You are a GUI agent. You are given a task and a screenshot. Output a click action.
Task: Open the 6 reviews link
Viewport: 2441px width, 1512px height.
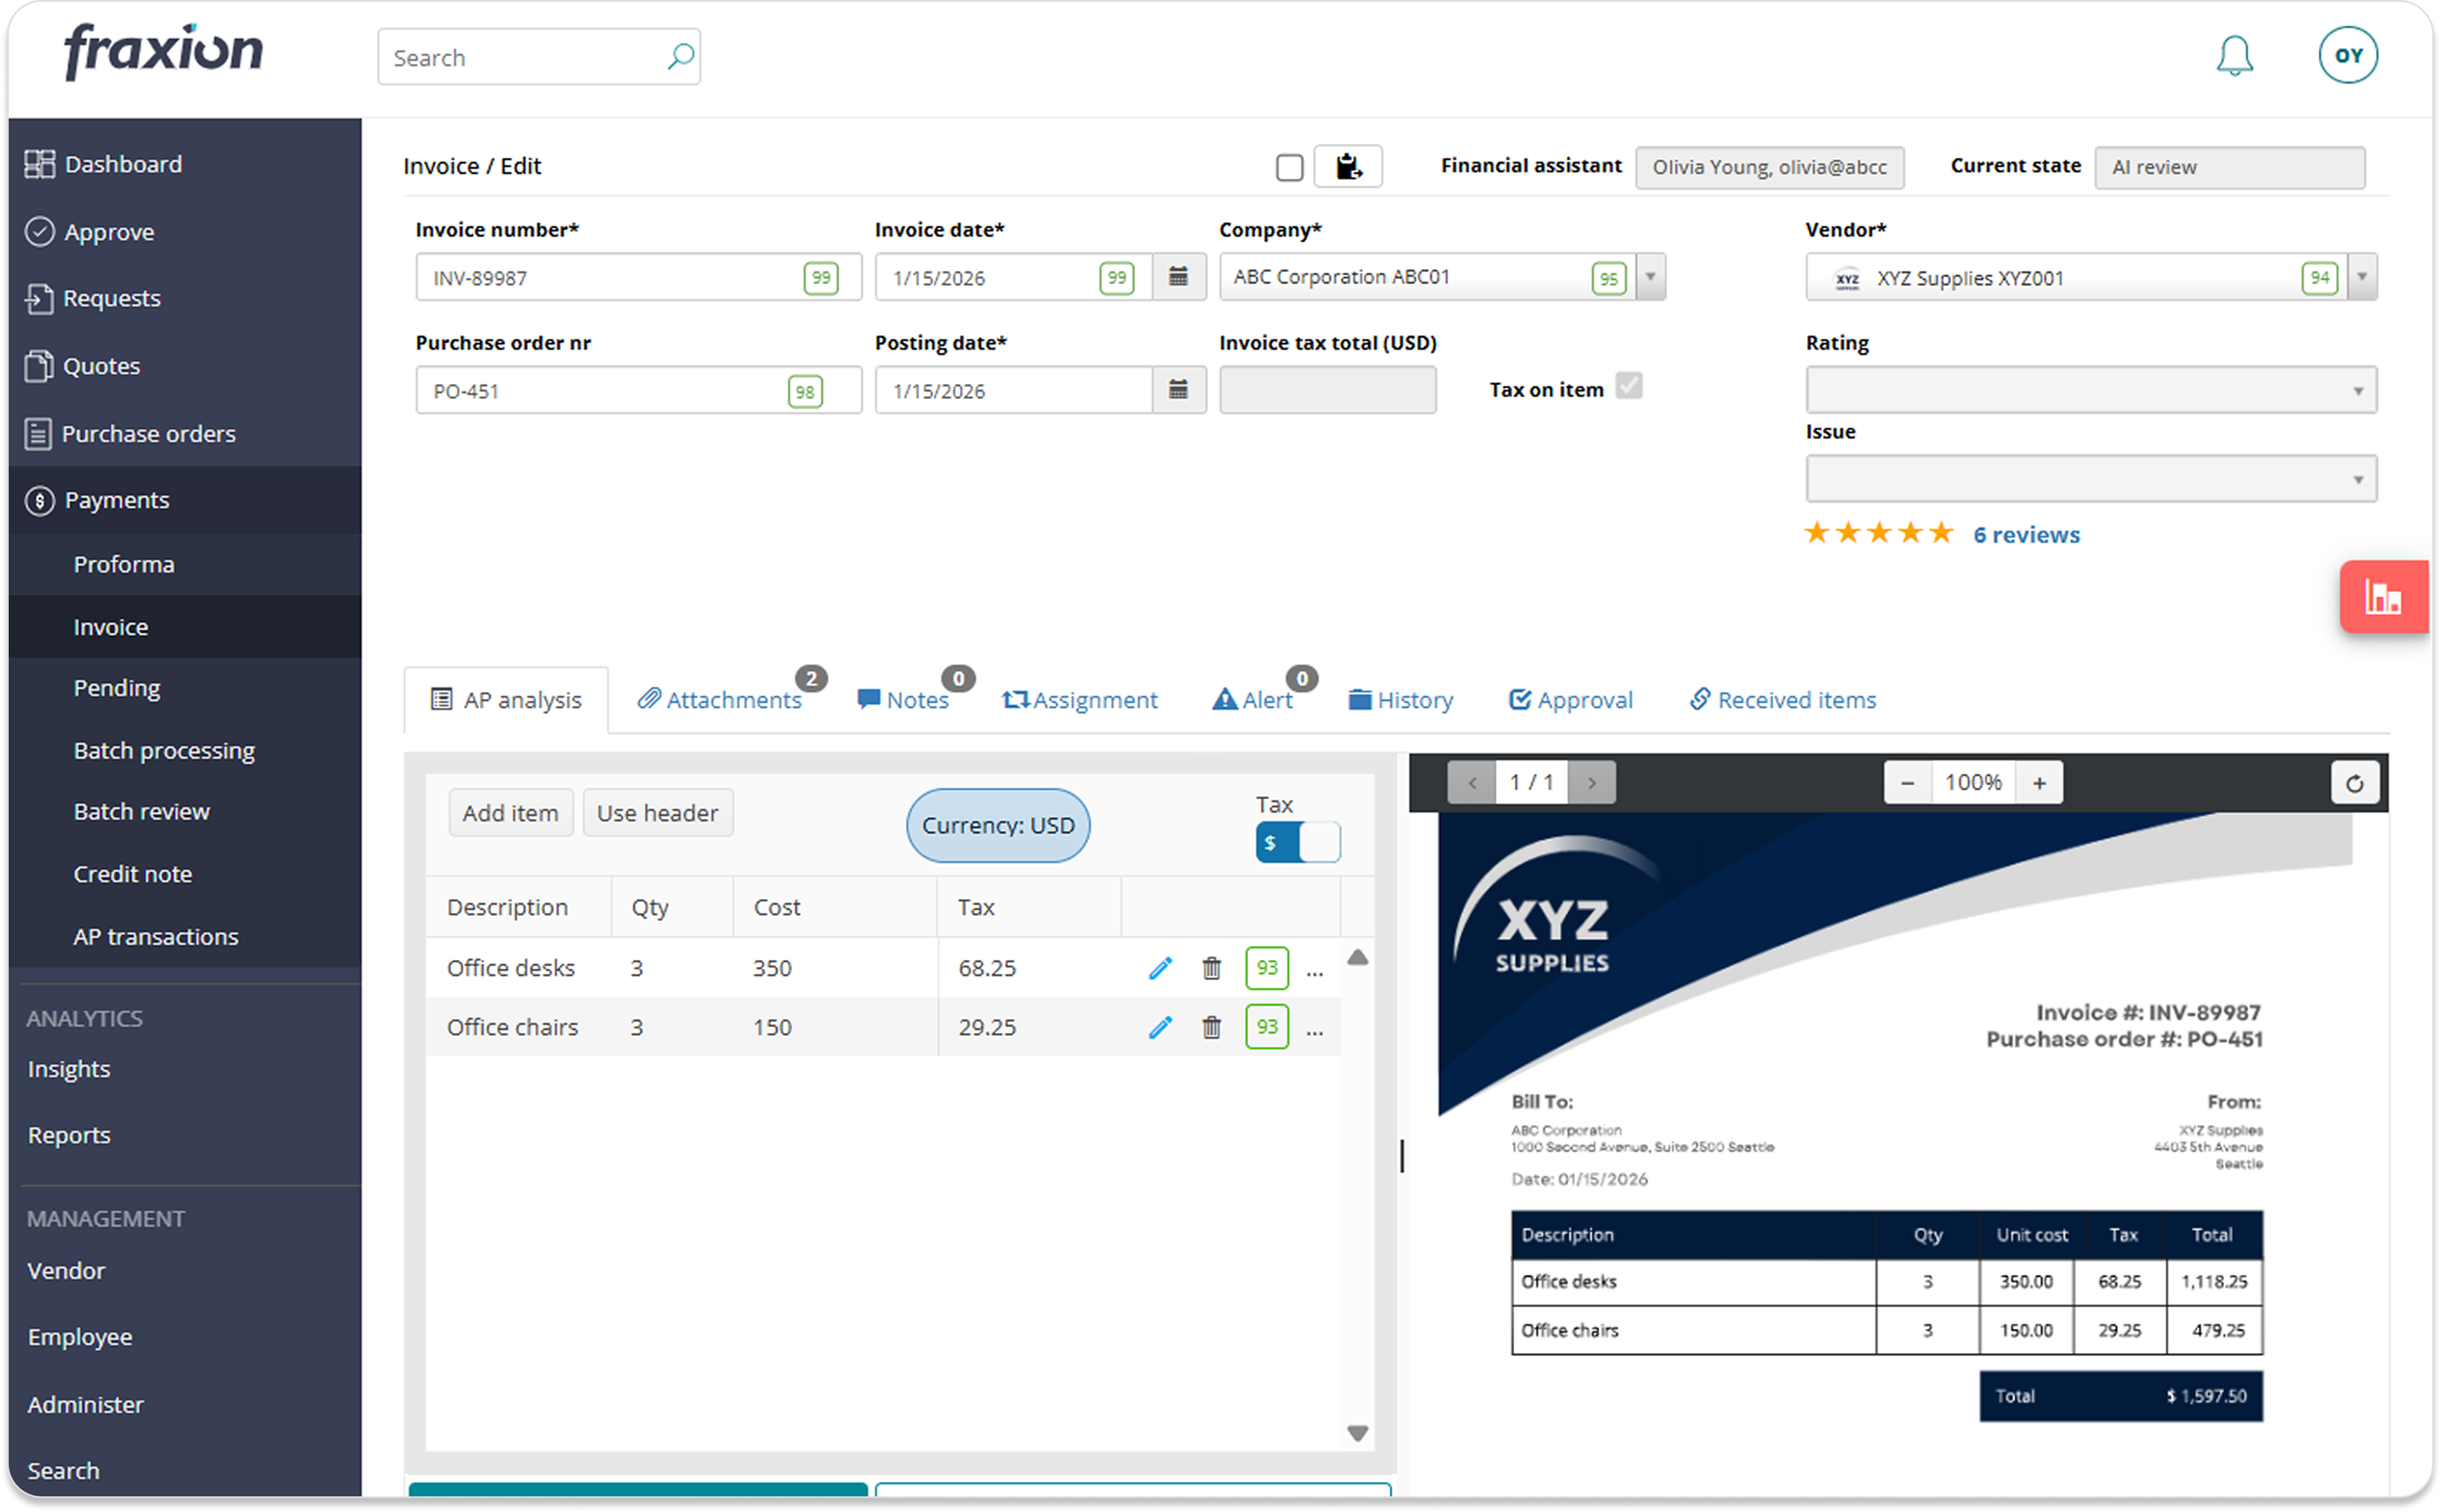(x=2025, y=534)
